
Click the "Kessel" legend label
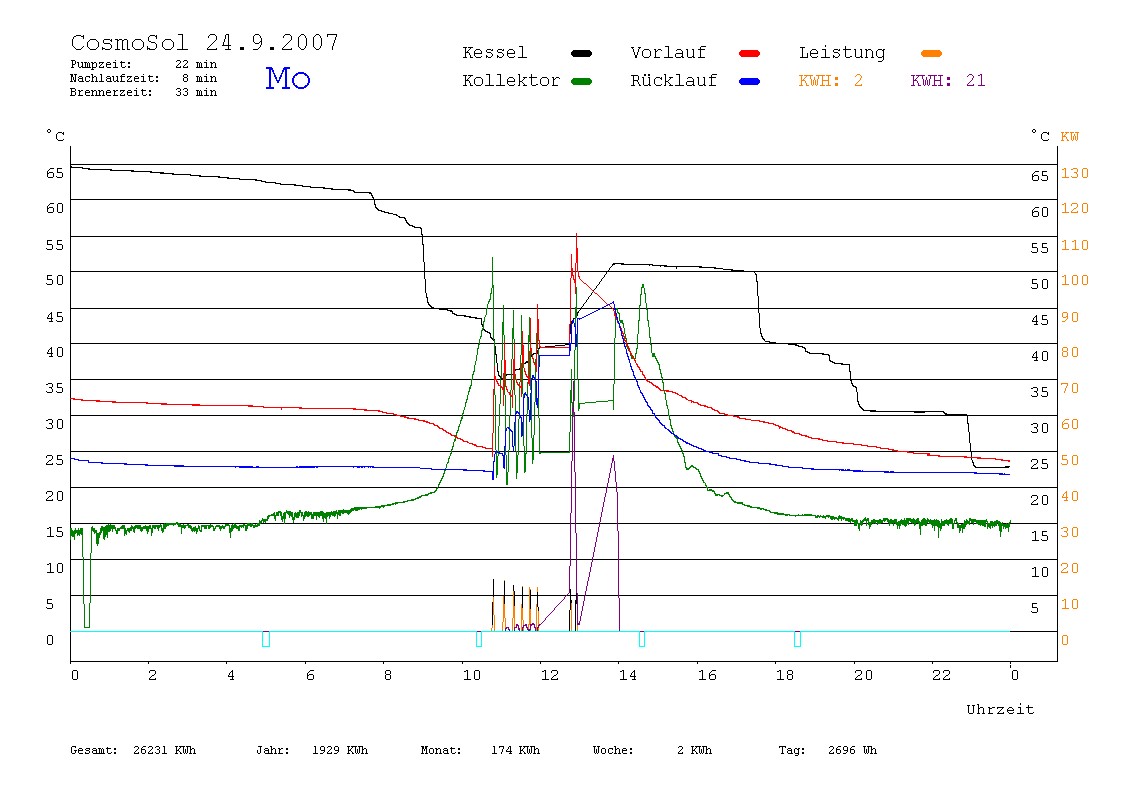(x=495, y=53)
